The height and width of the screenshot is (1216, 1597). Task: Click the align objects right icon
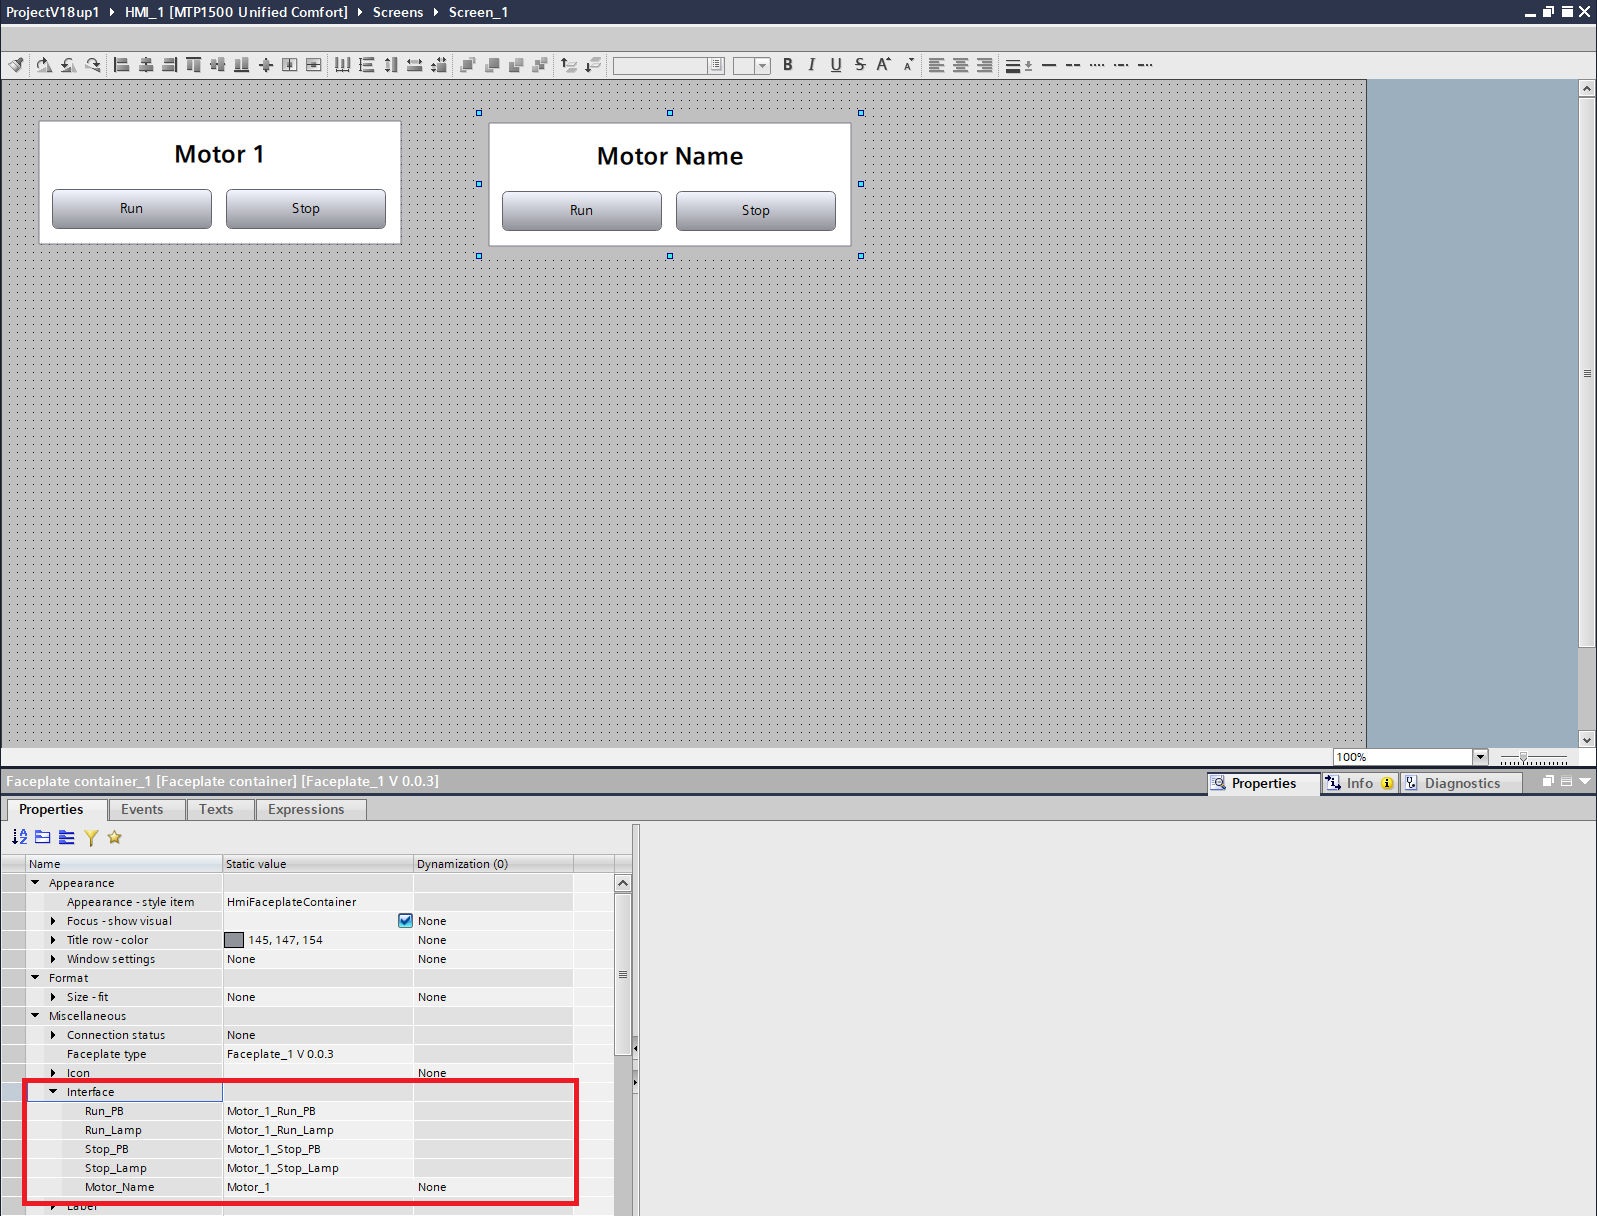click(170, 65)
